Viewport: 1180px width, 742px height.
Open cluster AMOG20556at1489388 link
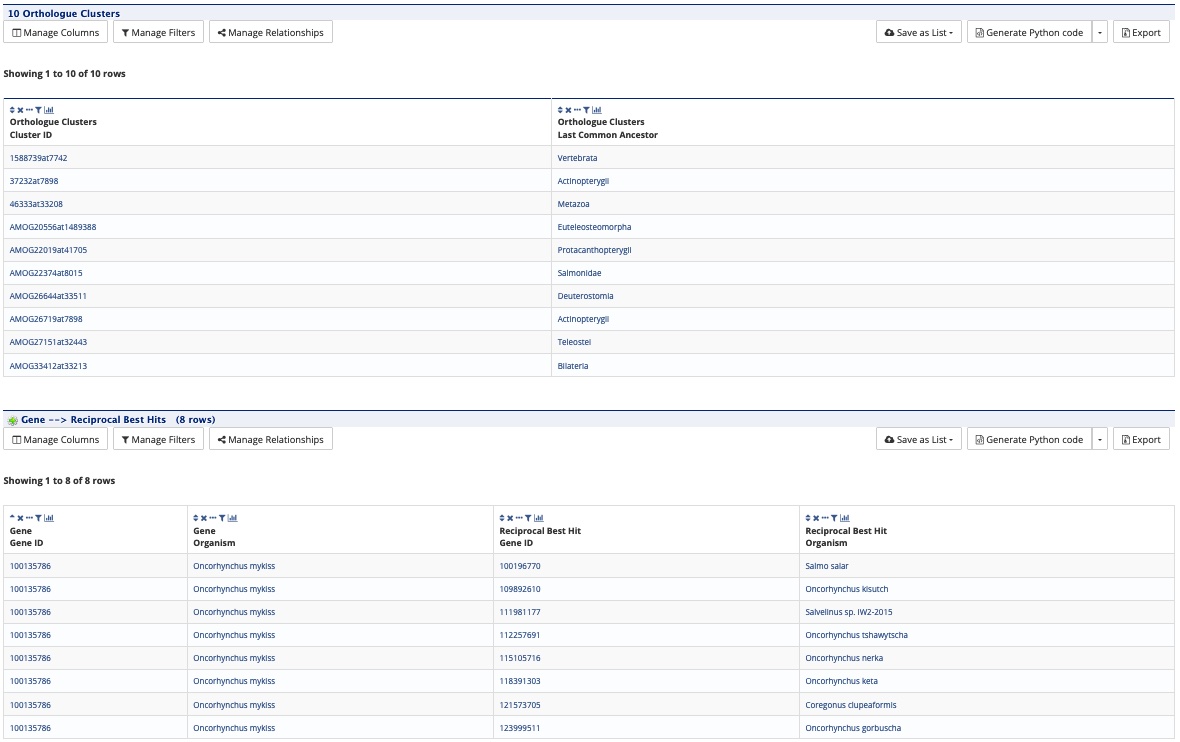click(x=53, y=227)
